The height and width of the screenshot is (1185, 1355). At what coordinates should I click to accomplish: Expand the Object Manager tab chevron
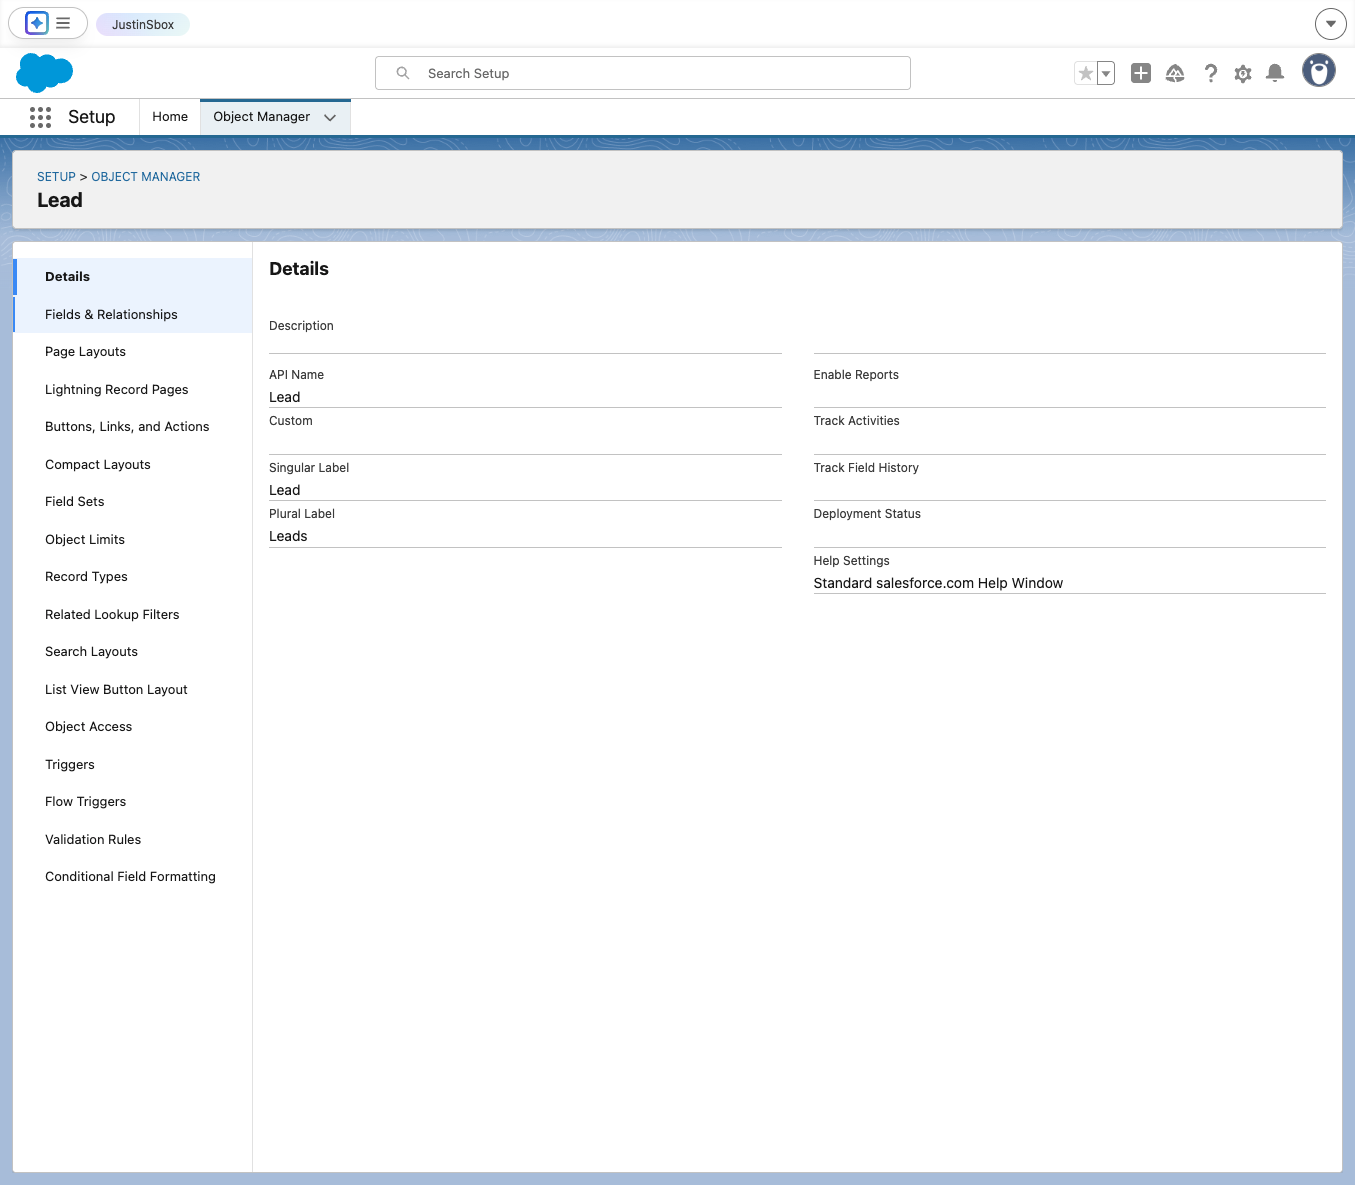pos(330,118)
